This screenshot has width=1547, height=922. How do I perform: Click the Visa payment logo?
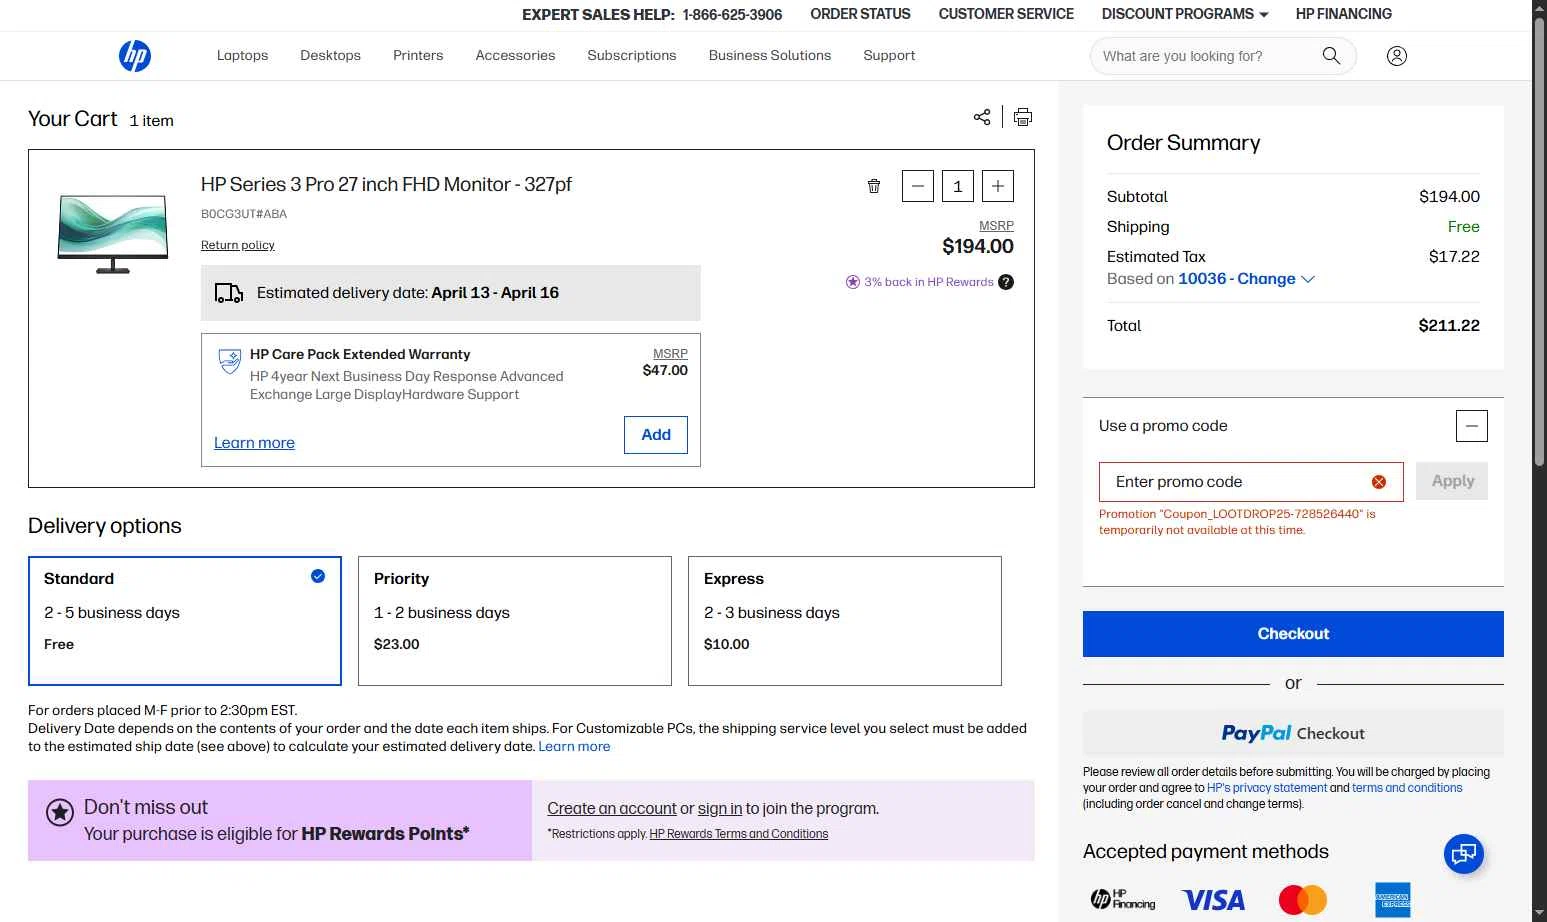pos(1213,900)
